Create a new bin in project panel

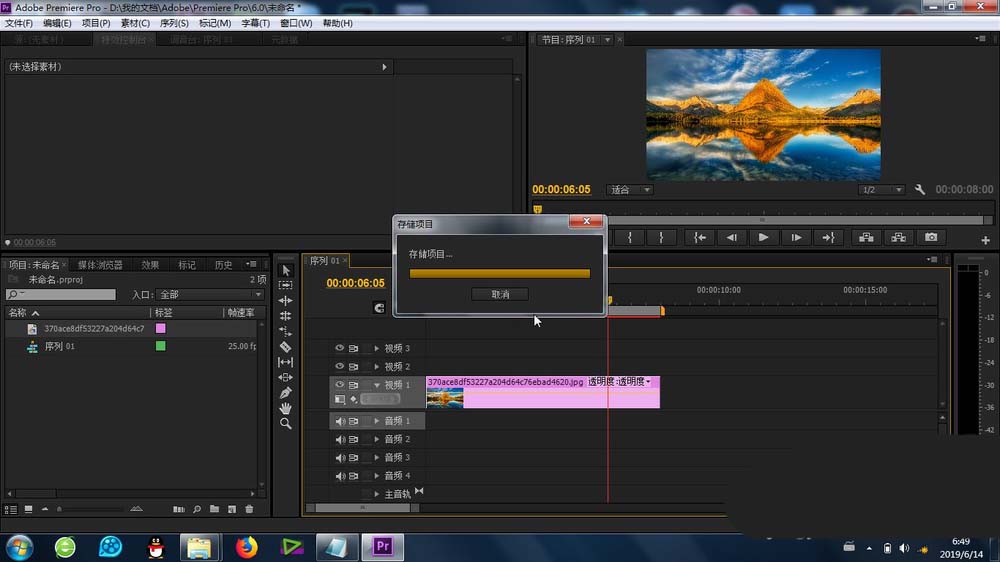tap(214, 509)
